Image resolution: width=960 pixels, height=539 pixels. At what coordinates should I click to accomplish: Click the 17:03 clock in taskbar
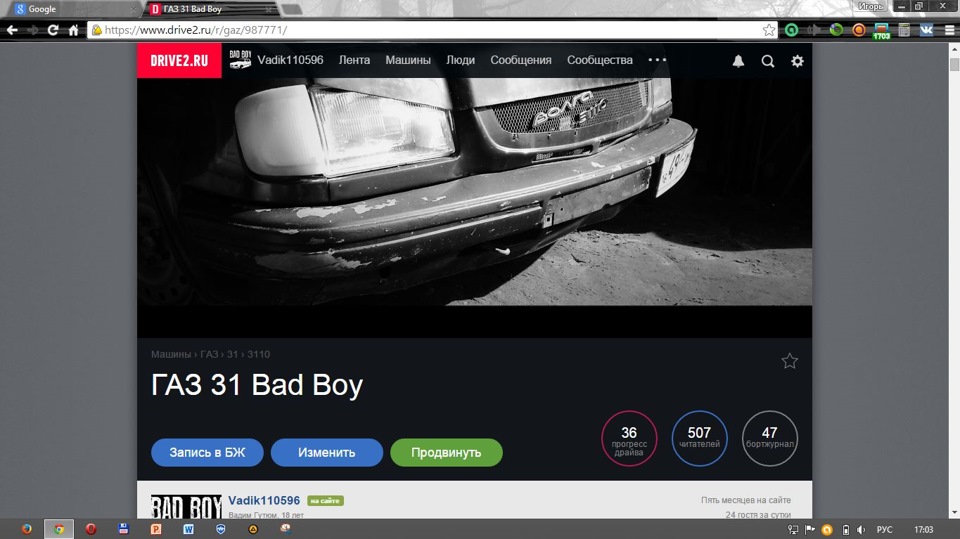[923, 530]
